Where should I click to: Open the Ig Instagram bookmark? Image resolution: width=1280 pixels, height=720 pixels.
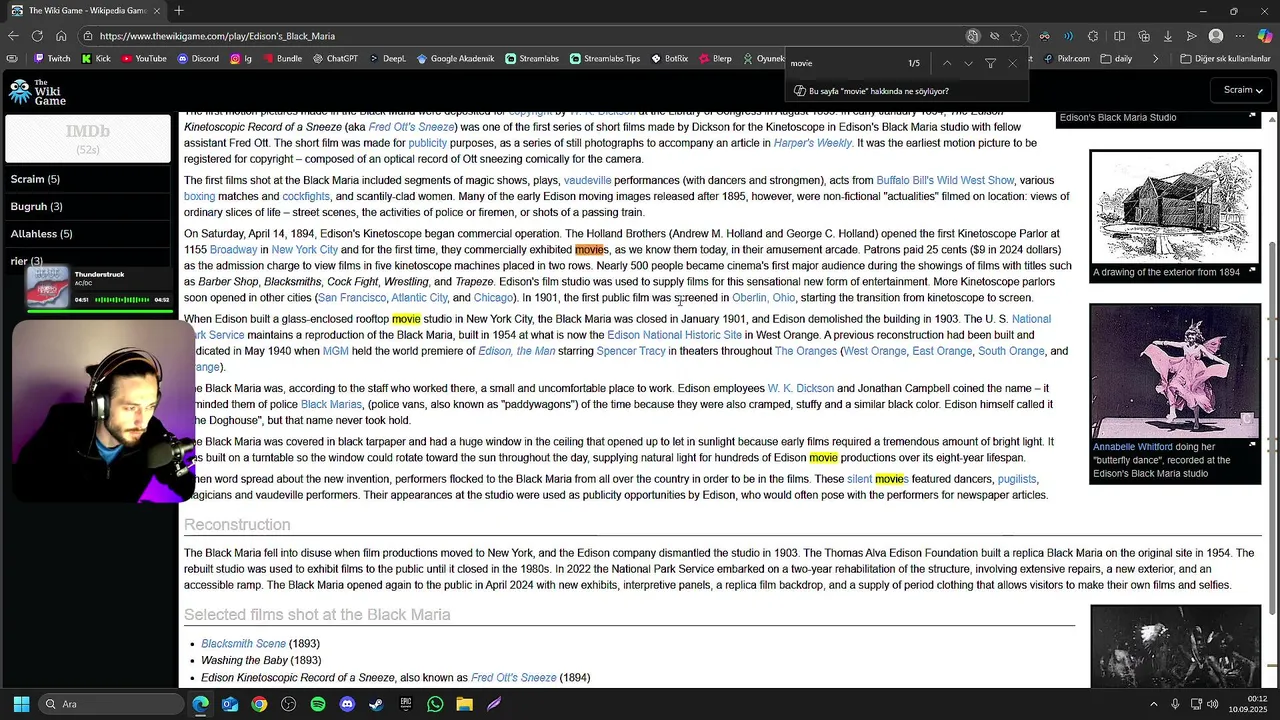[x=241, y=59]
